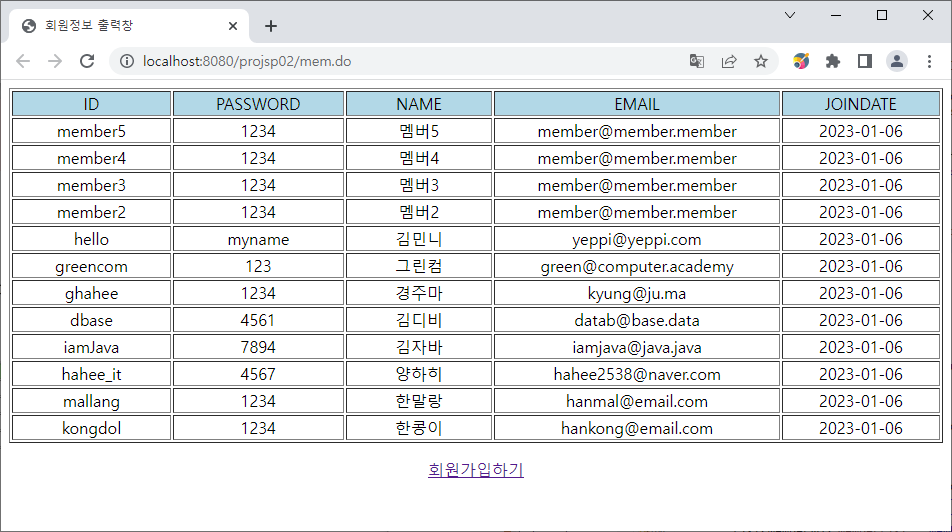Click the EMAIL column header
Screen dimensions: 952x532
(636, 104)
